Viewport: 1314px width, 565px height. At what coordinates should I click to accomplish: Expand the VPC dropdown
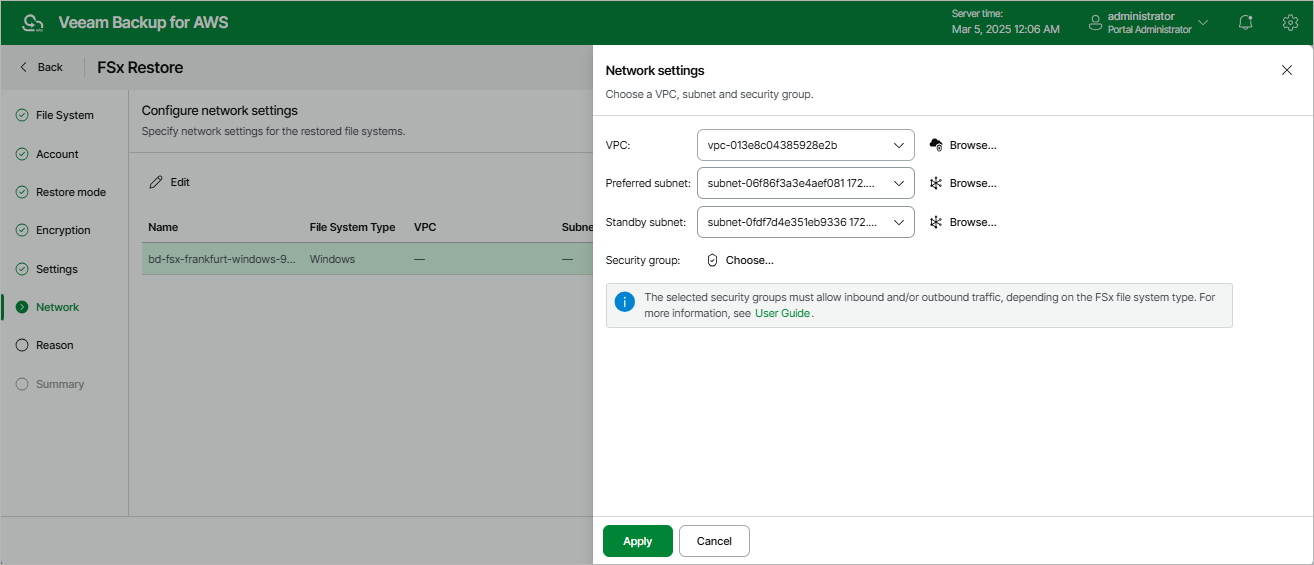[x=805, y=145]
